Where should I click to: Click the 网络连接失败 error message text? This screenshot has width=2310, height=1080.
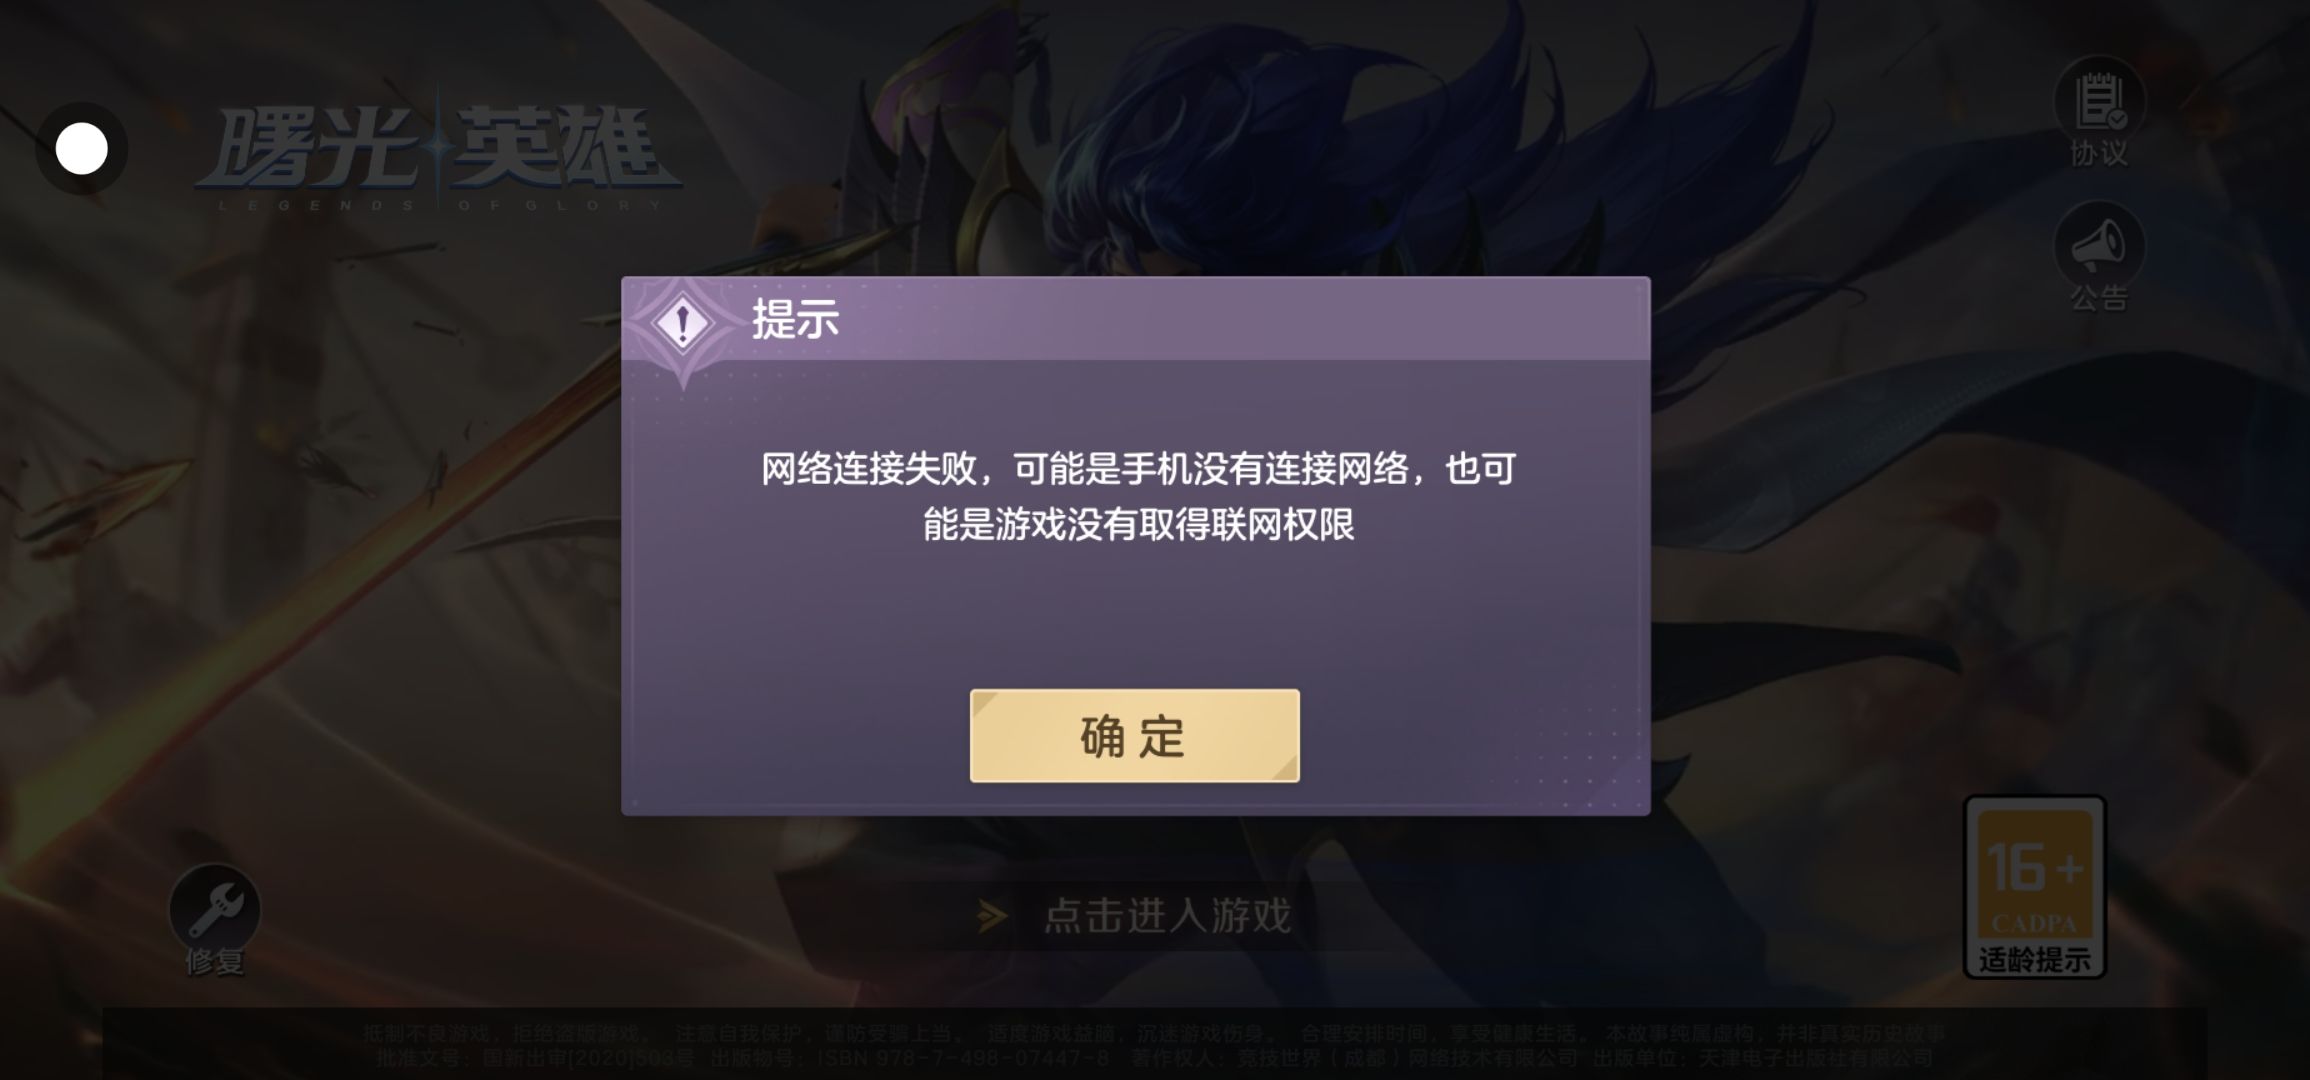[1138, 496]
